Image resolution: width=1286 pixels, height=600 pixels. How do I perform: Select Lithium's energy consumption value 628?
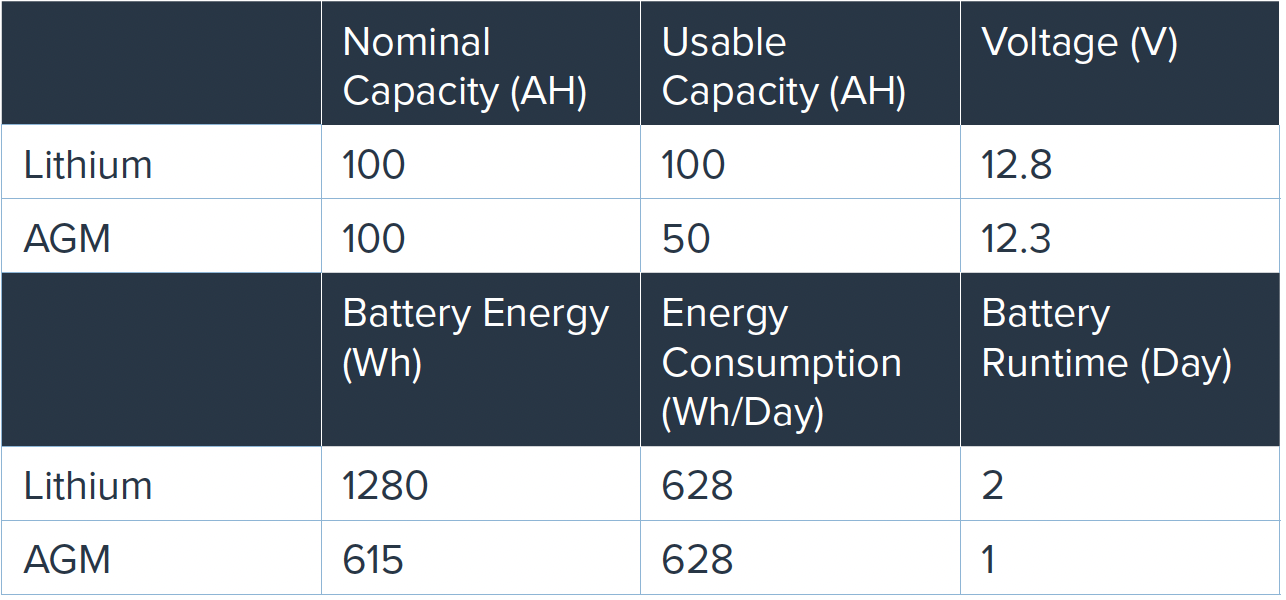coord(697,485)
